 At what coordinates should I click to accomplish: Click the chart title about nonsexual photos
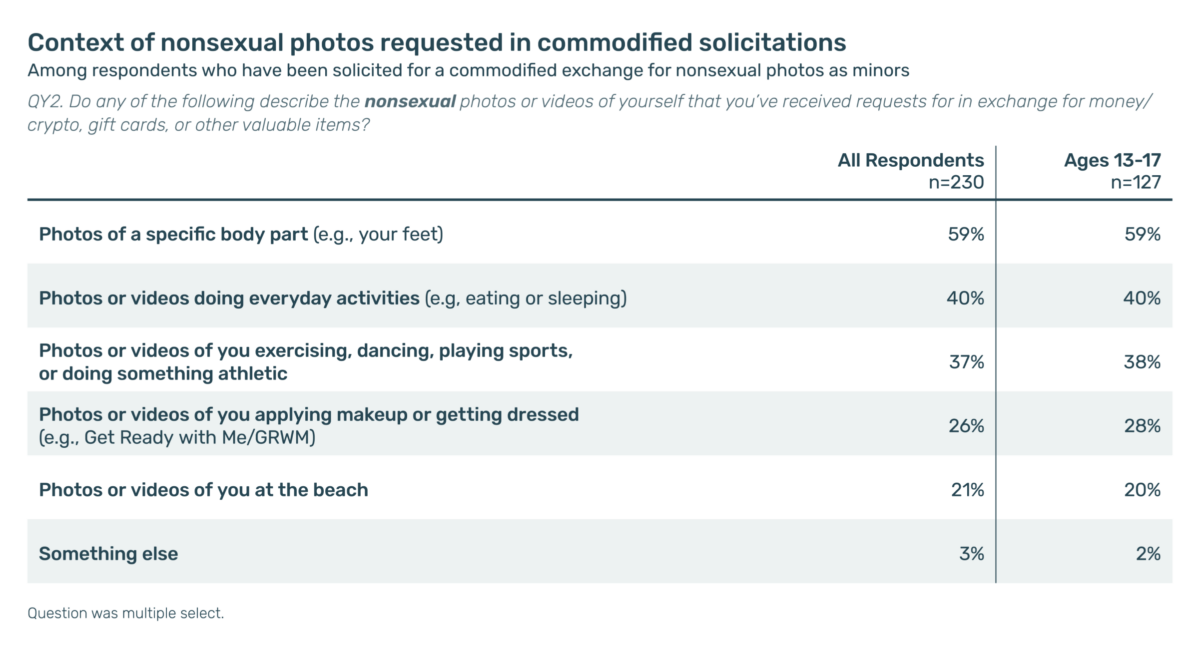[437, 42]
